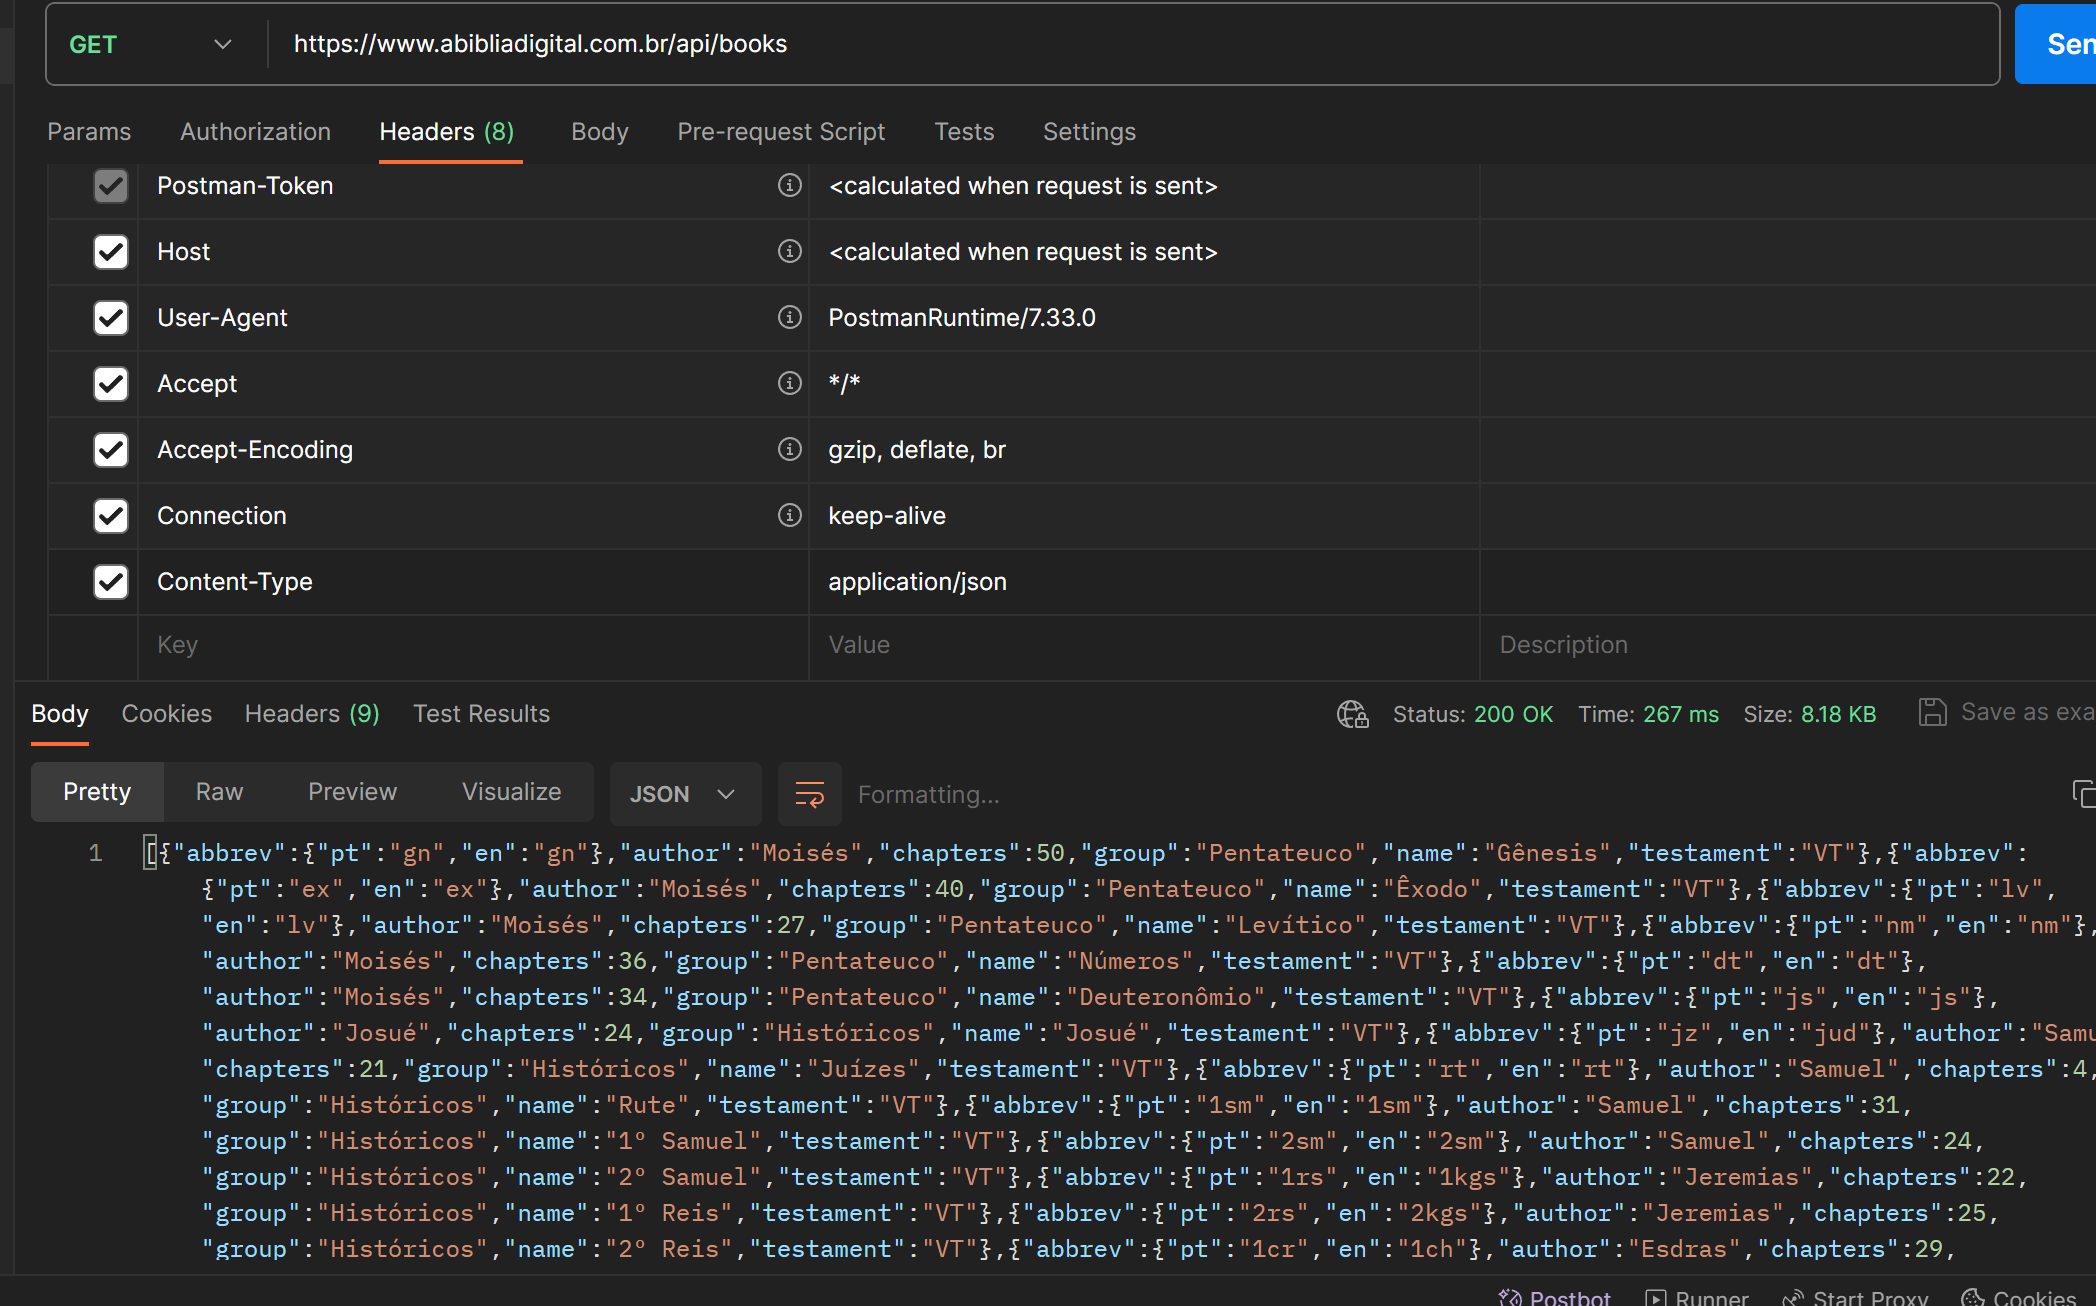This screenshot has height=1306, width=2096.
Task: Open the Collection Runner
Action: click(1700, 1296)
